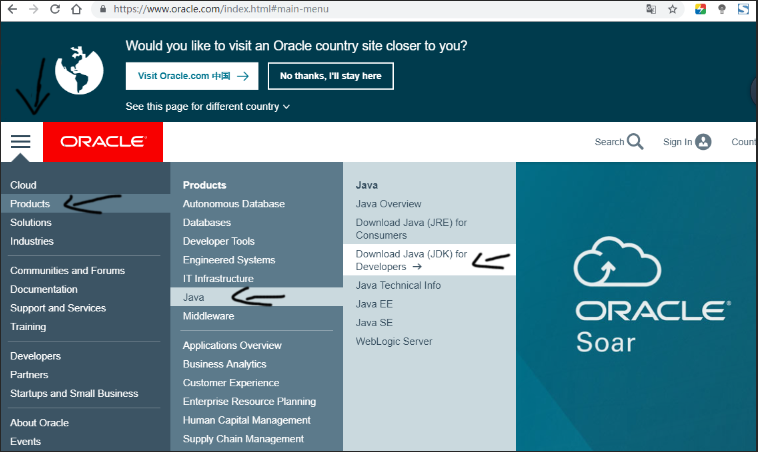This screenshot has height=452, width=758.
Task: Reload the page with the refresh icon
Action: click(x=55, y=9)
